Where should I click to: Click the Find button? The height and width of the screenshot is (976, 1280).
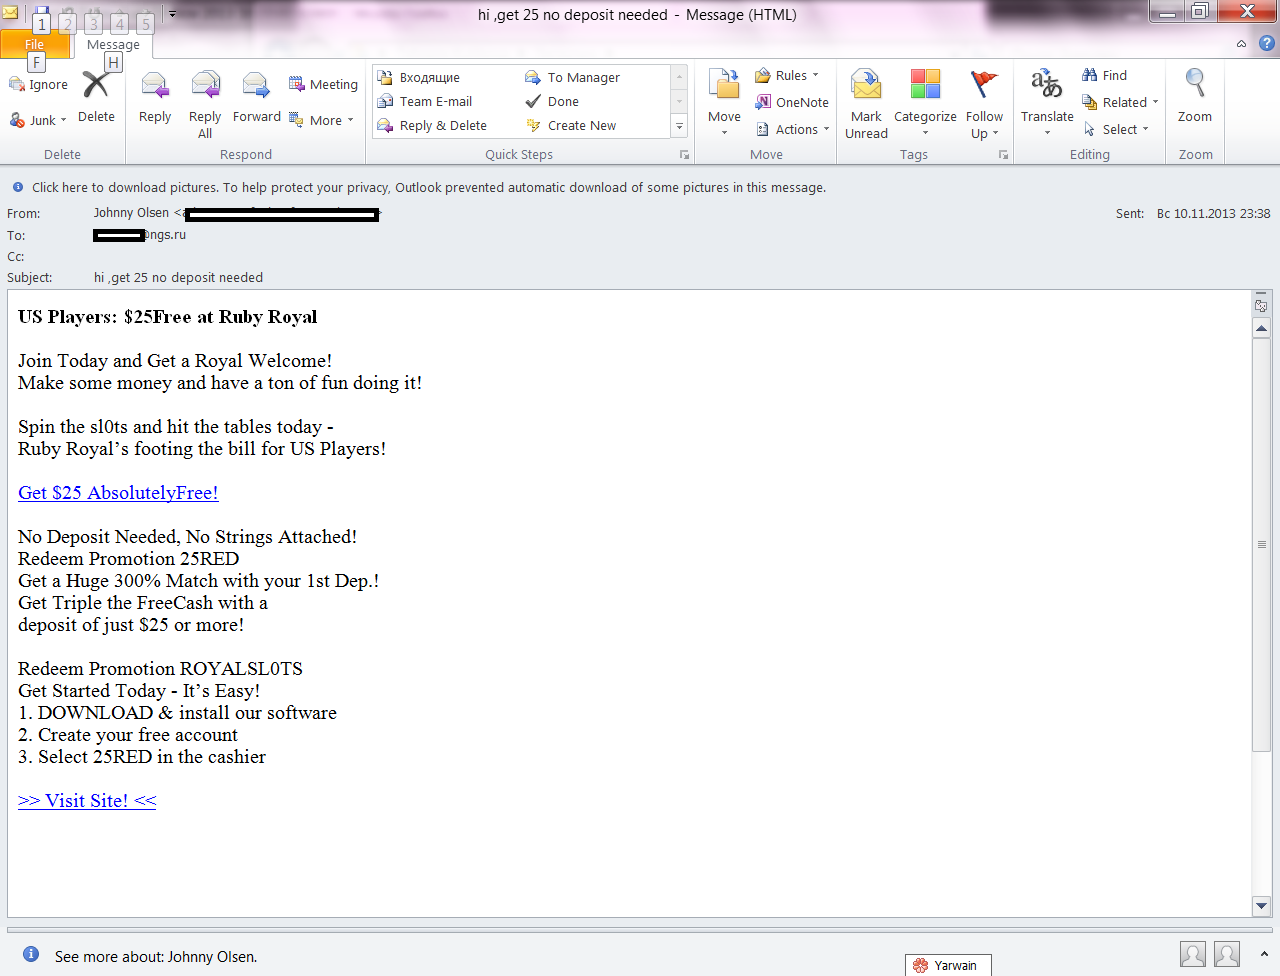pyautogui.click(x=1104, y=75)
